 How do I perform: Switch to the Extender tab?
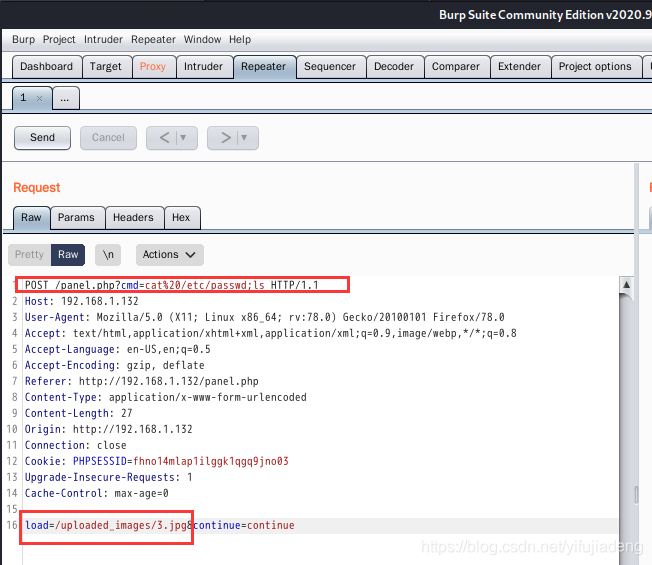point(520,67)
